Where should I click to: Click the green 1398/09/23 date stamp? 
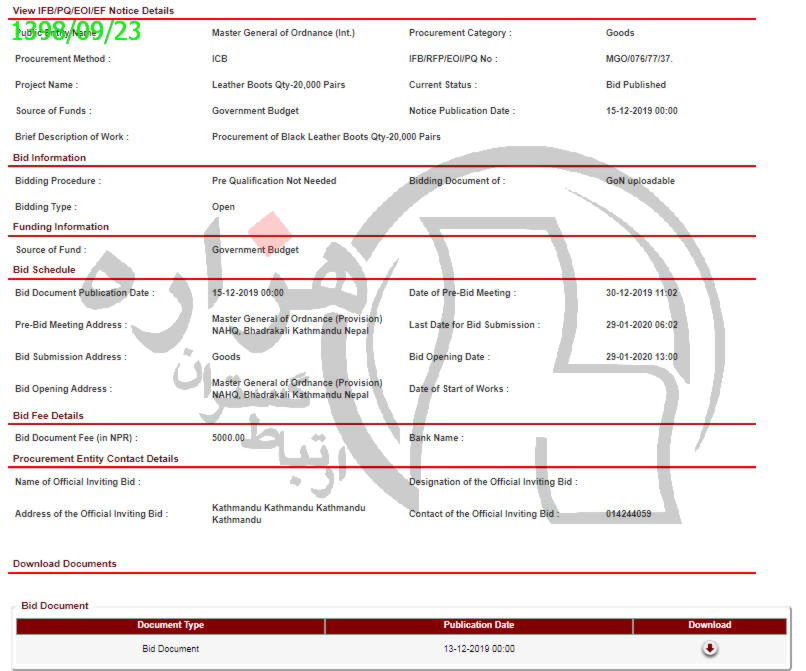coord(77,31)
